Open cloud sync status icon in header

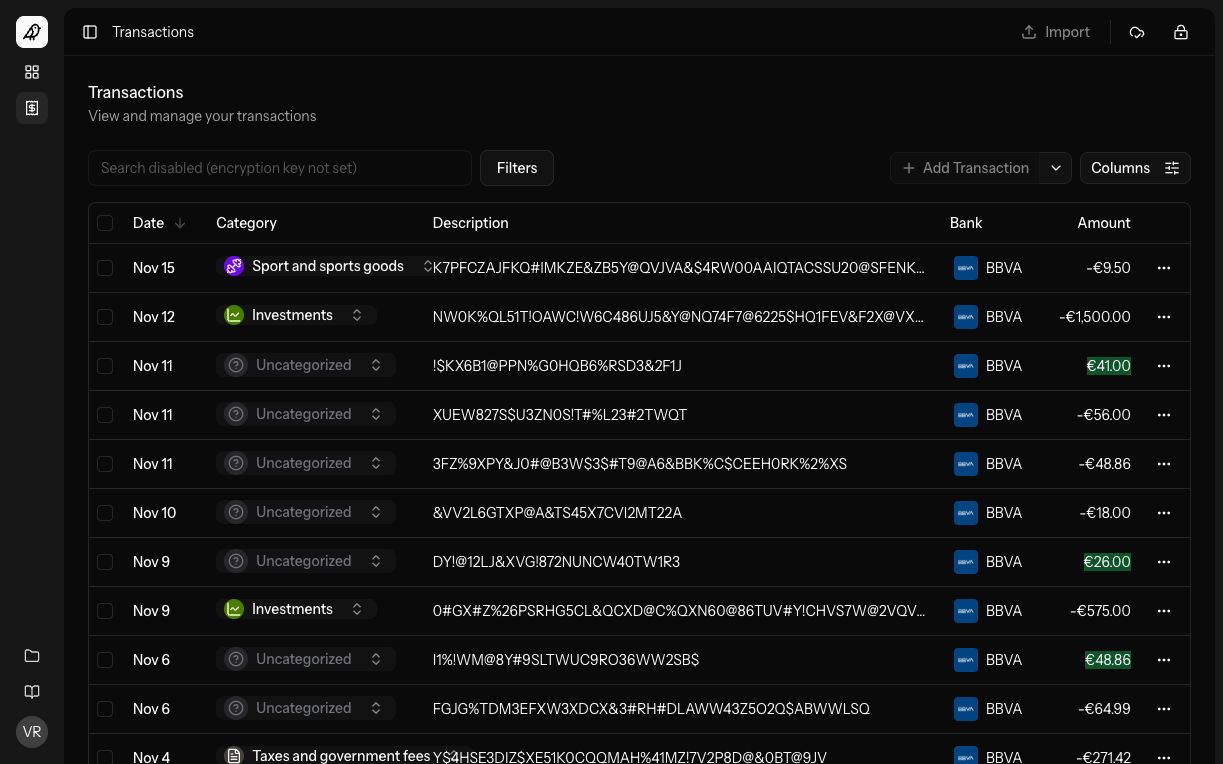[x=1137, y=32]
